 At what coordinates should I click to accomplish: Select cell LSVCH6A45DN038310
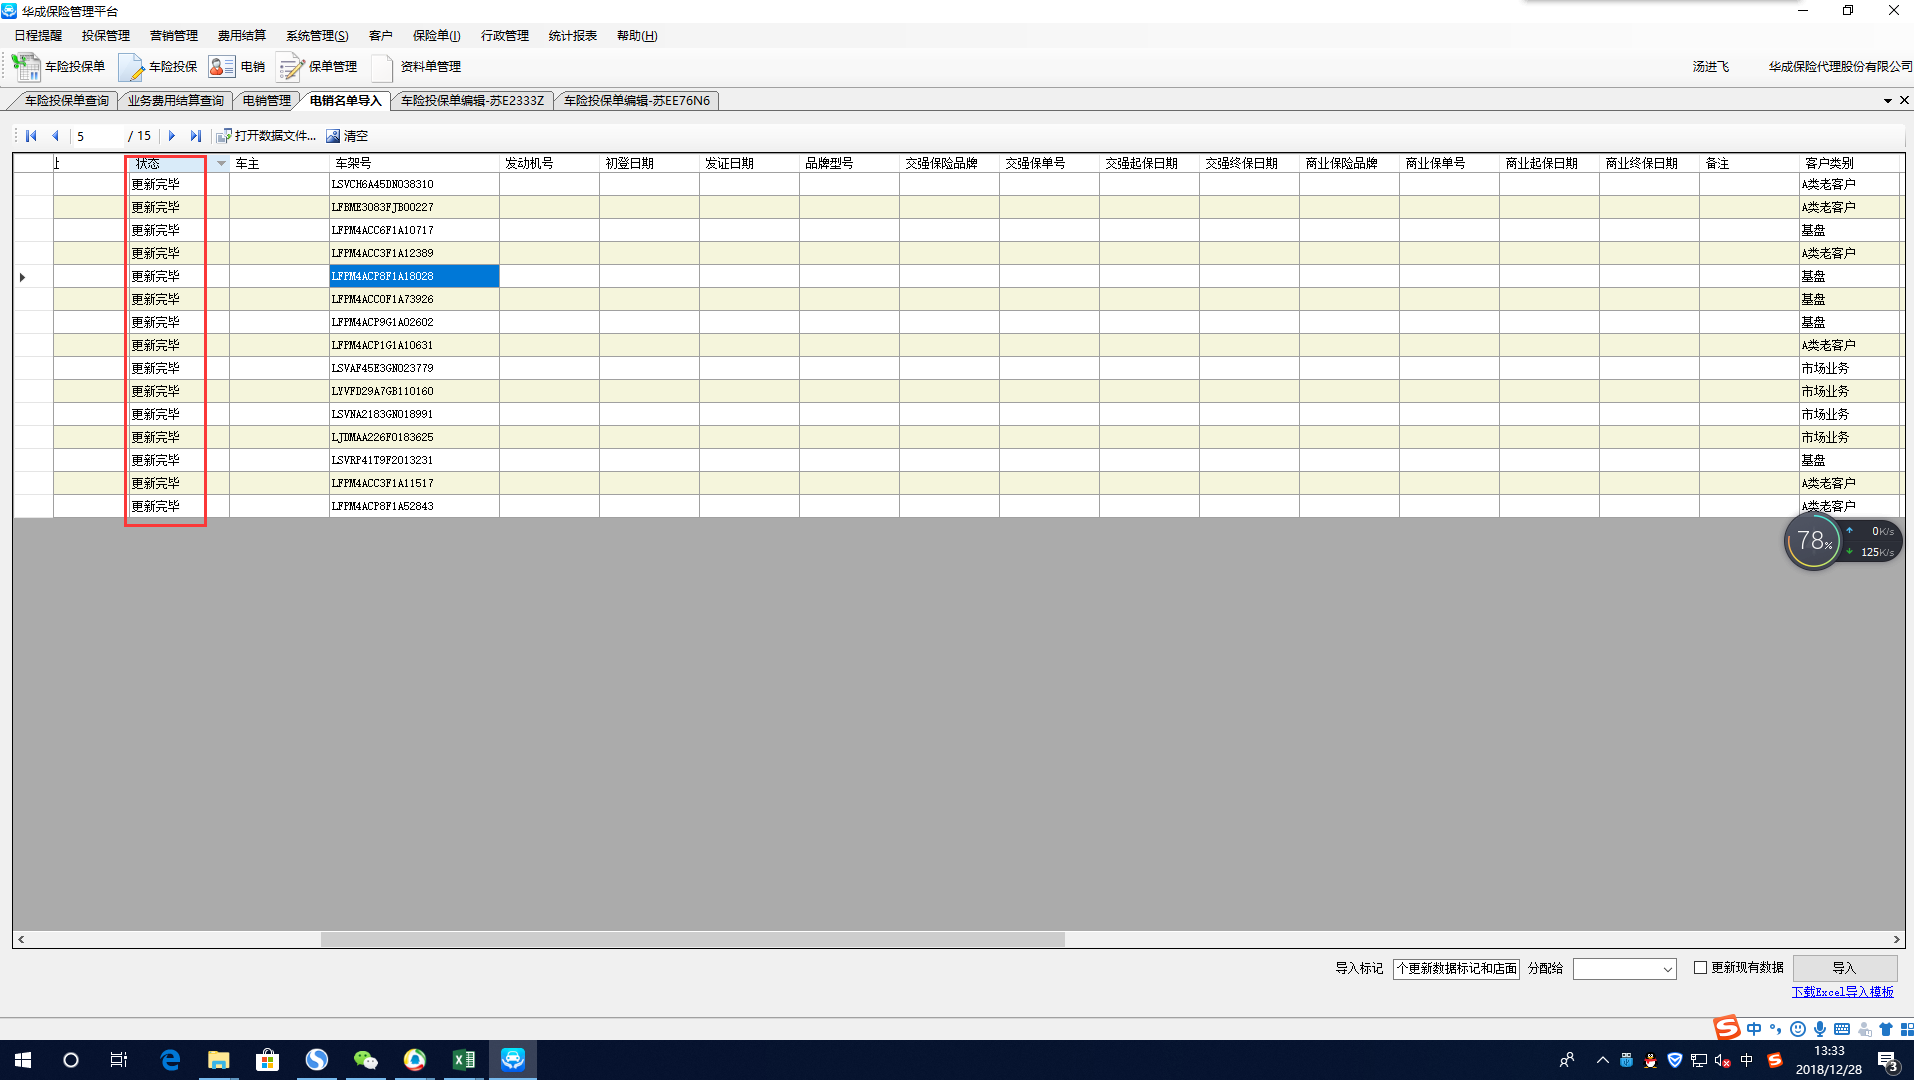tap(414, 184)
